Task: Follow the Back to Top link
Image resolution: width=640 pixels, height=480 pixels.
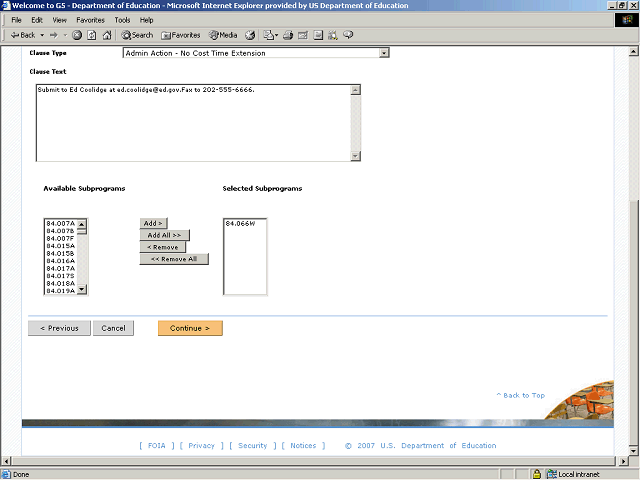Action: (x=520, y=395)
